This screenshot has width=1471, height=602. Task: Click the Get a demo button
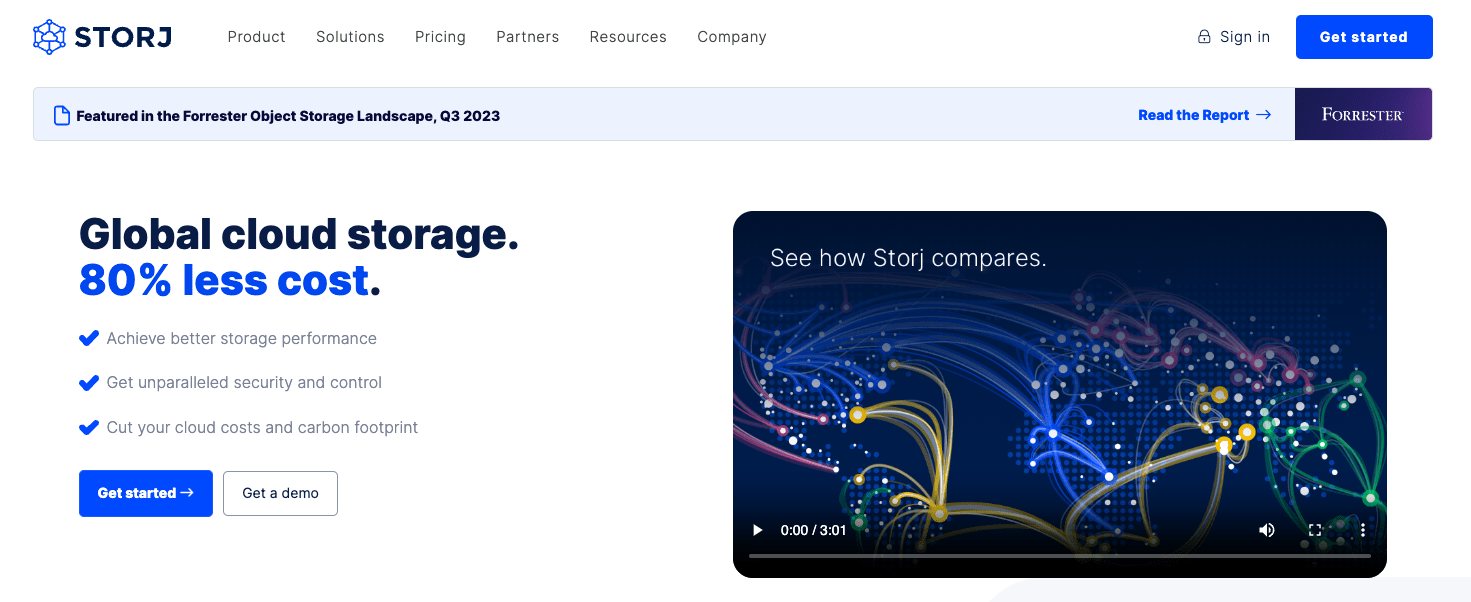point(280,493)
